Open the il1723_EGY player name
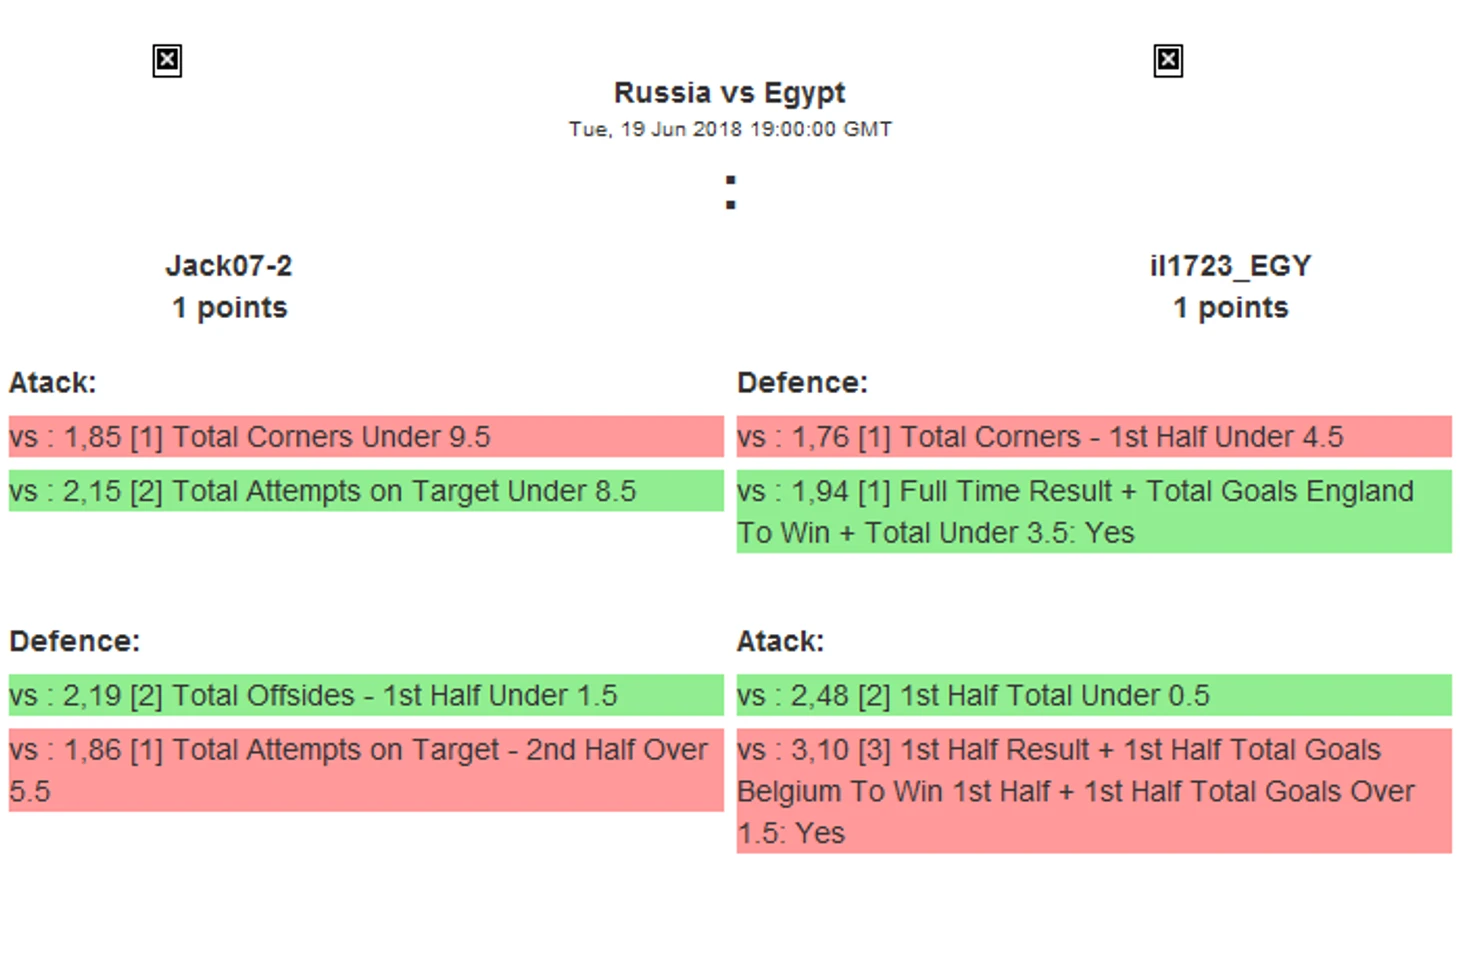This screenshot has width=1460, height=959. pyautogui.click(x=1230, y=266)
